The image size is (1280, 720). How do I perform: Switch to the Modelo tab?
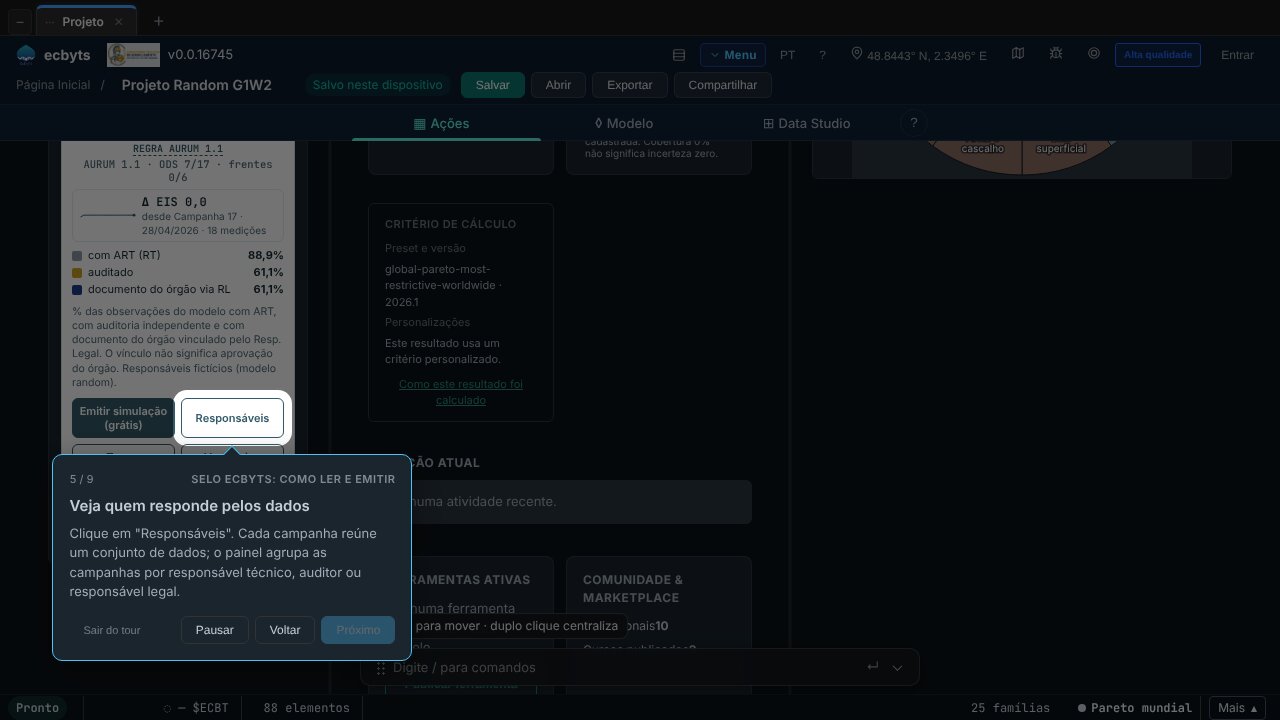pos(623,123)
